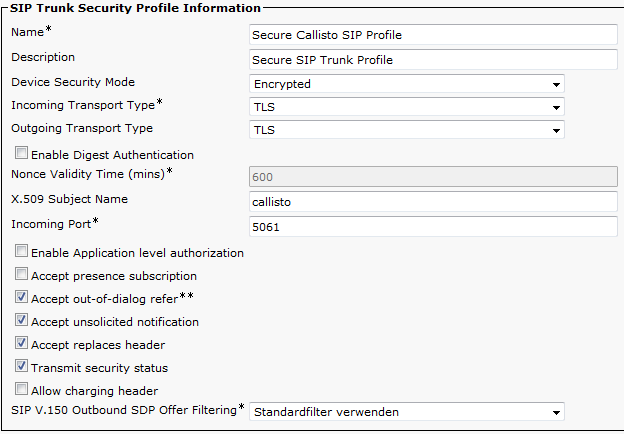Click the Enable Digest Authentication label

coord(112,155)
